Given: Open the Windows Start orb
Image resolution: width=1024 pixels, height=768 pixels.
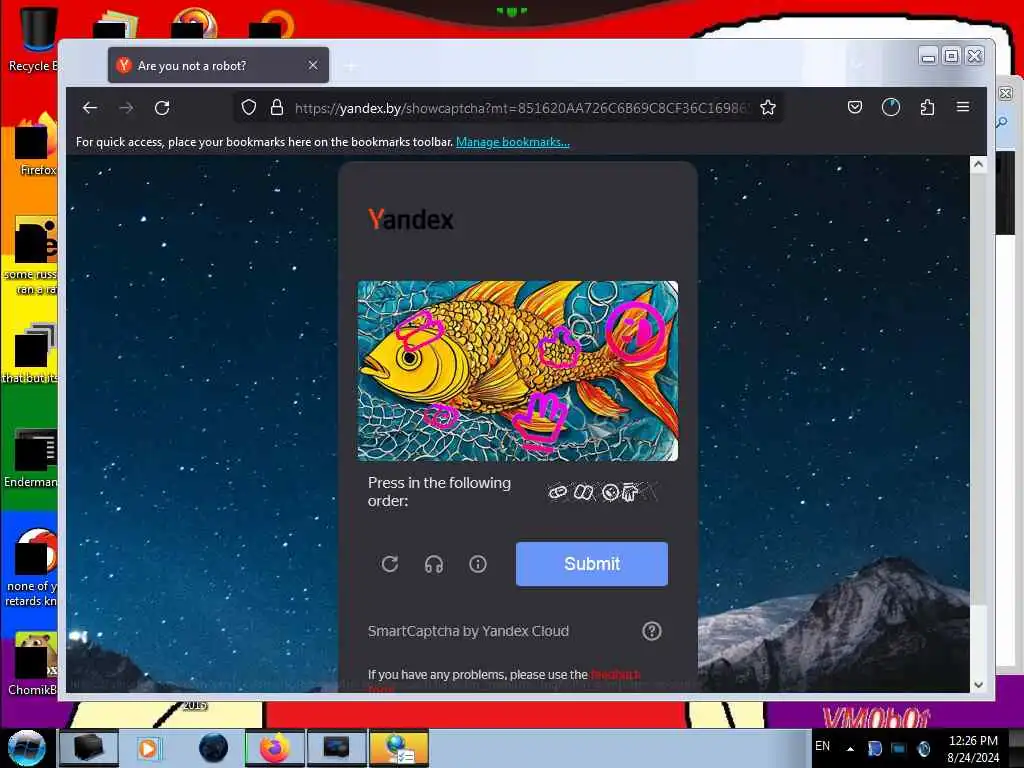Looking at the screenshot, I should tap(26, 748).
